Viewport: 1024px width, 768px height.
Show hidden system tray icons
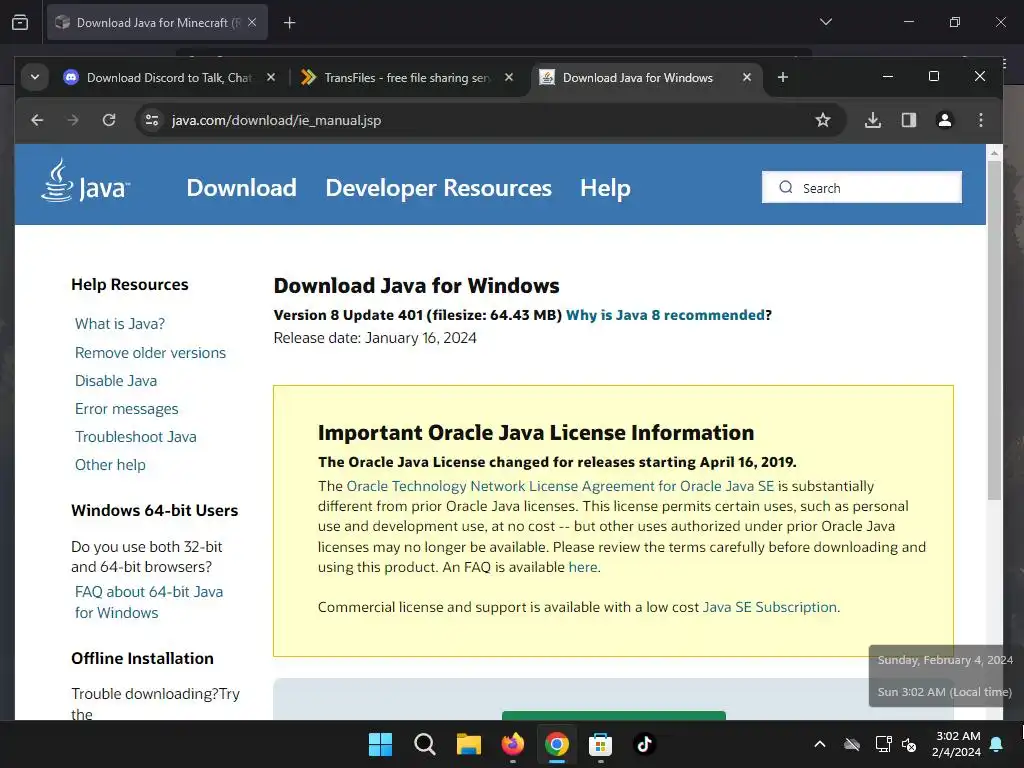pyautogui.click(x=820, y=744)
